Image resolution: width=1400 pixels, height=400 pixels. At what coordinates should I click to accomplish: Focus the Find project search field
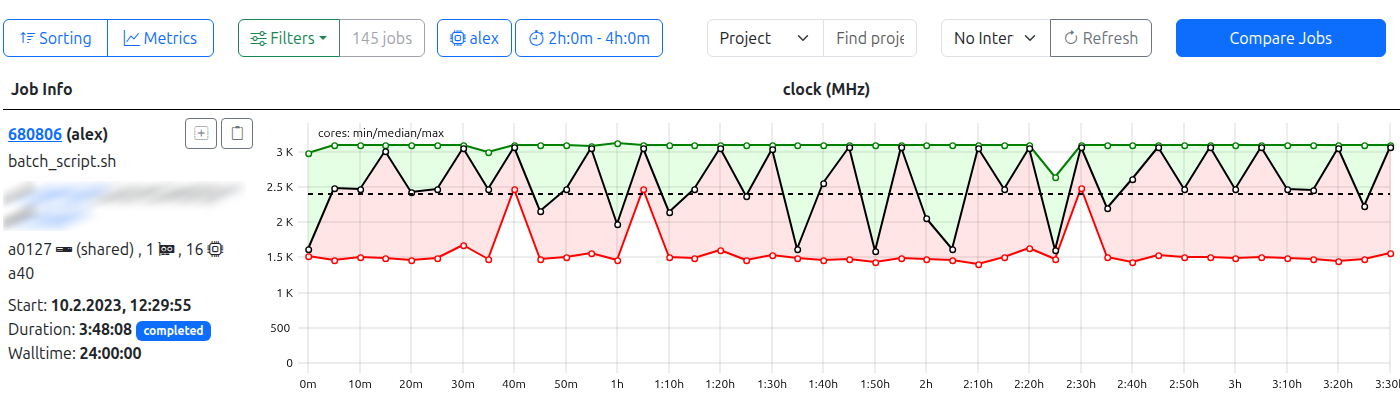(869, 38)
